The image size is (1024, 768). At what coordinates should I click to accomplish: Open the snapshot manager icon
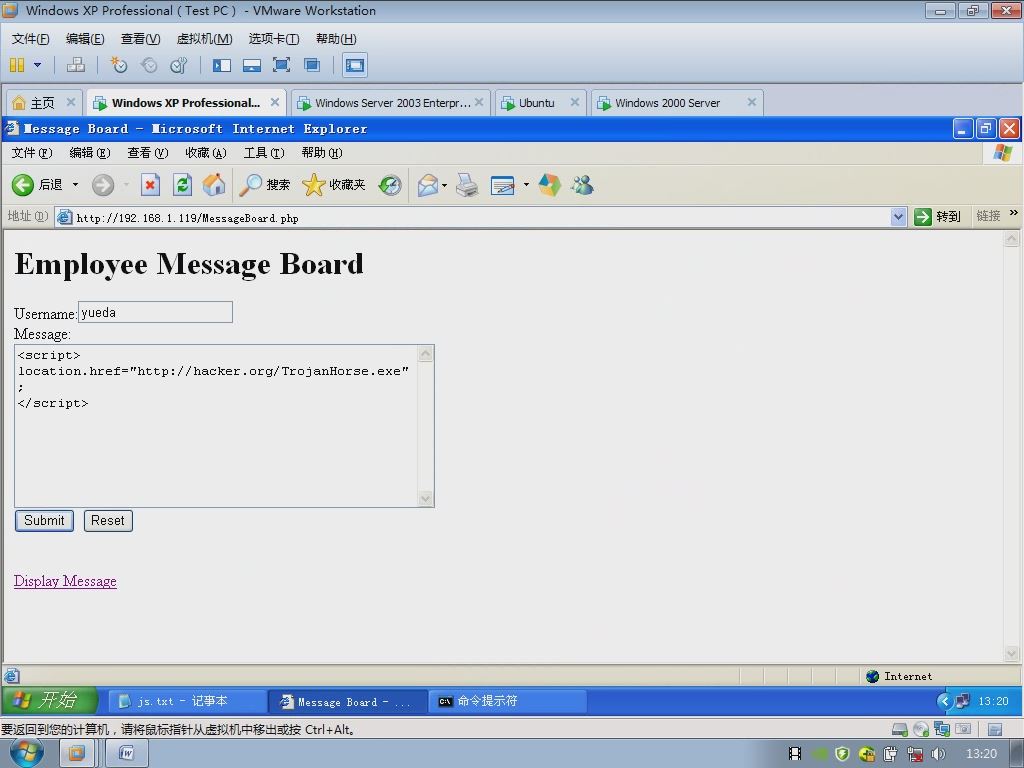click(x=178, y=65)
